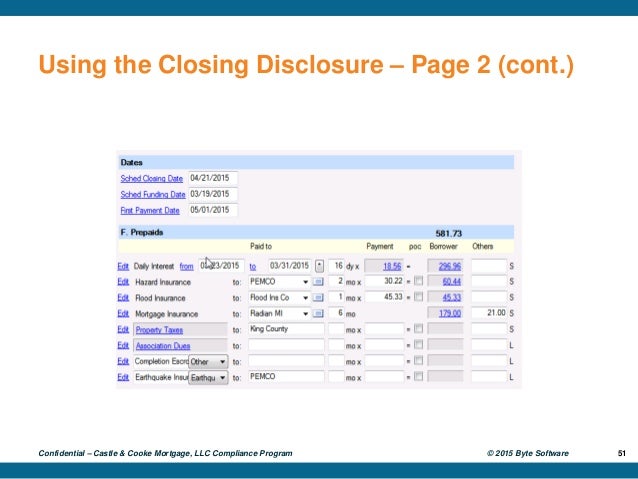Open First Payment Date link
Image resolution: width=638 pixels, height=479 pixels.
pyautogui.click(x=150, y=210)
